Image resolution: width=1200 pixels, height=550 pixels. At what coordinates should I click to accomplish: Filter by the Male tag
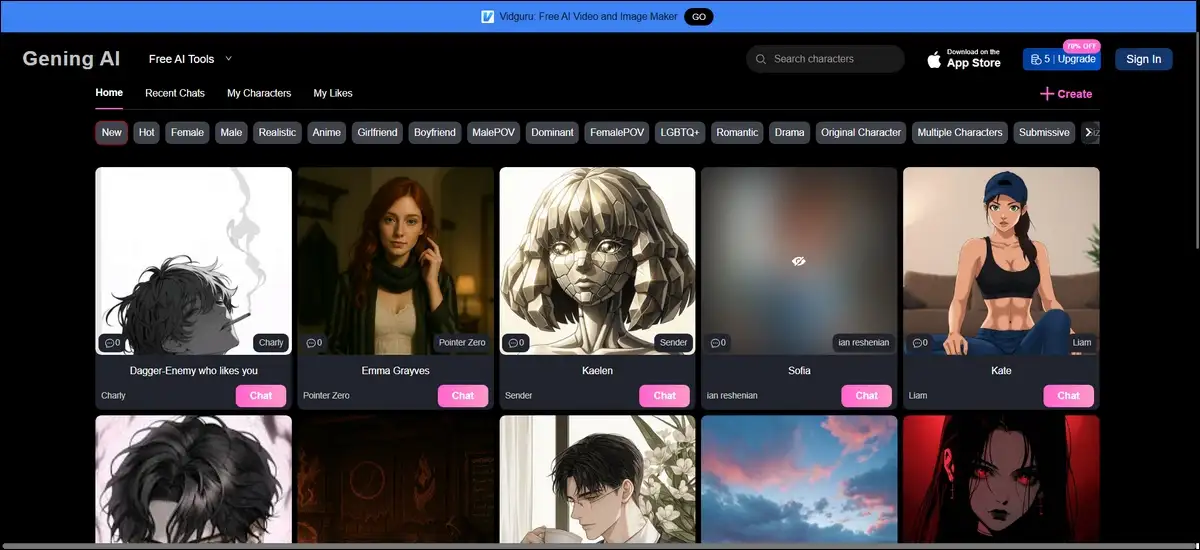point(231,132)
